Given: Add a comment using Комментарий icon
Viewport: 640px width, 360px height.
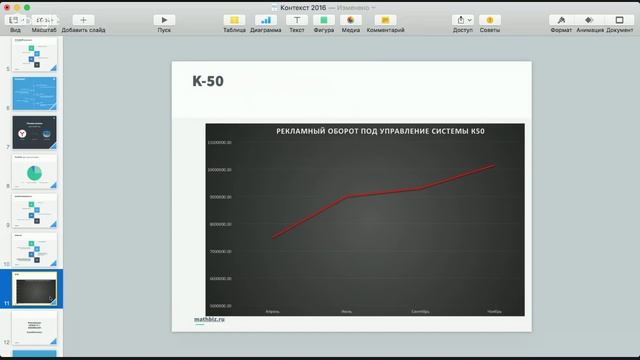Looking at the screenshot, I should [385, 20].
